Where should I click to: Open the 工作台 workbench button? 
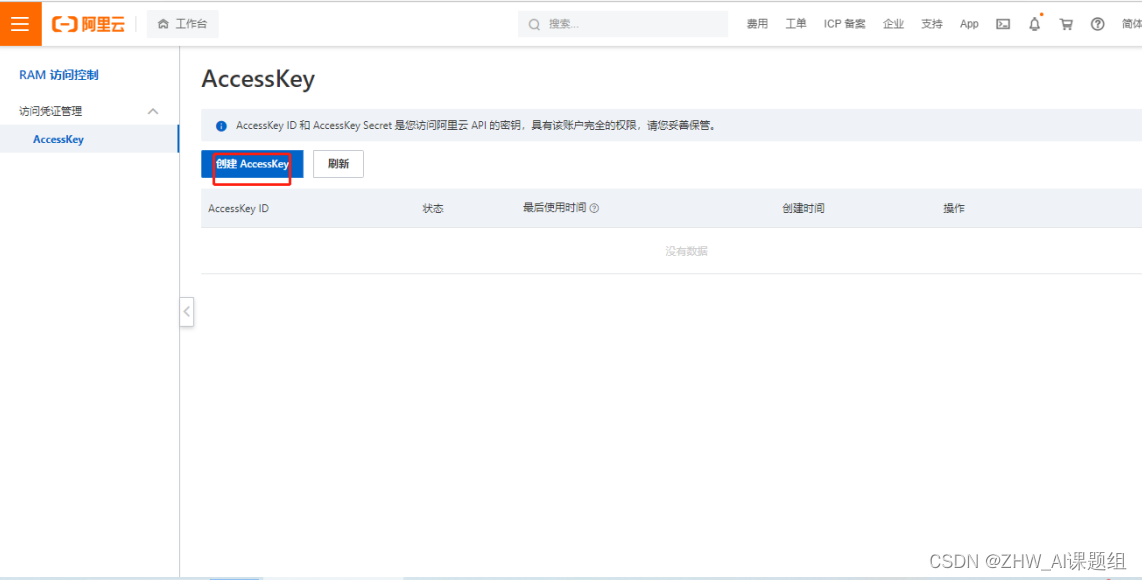pyautogui.click(x=183, y=24)
